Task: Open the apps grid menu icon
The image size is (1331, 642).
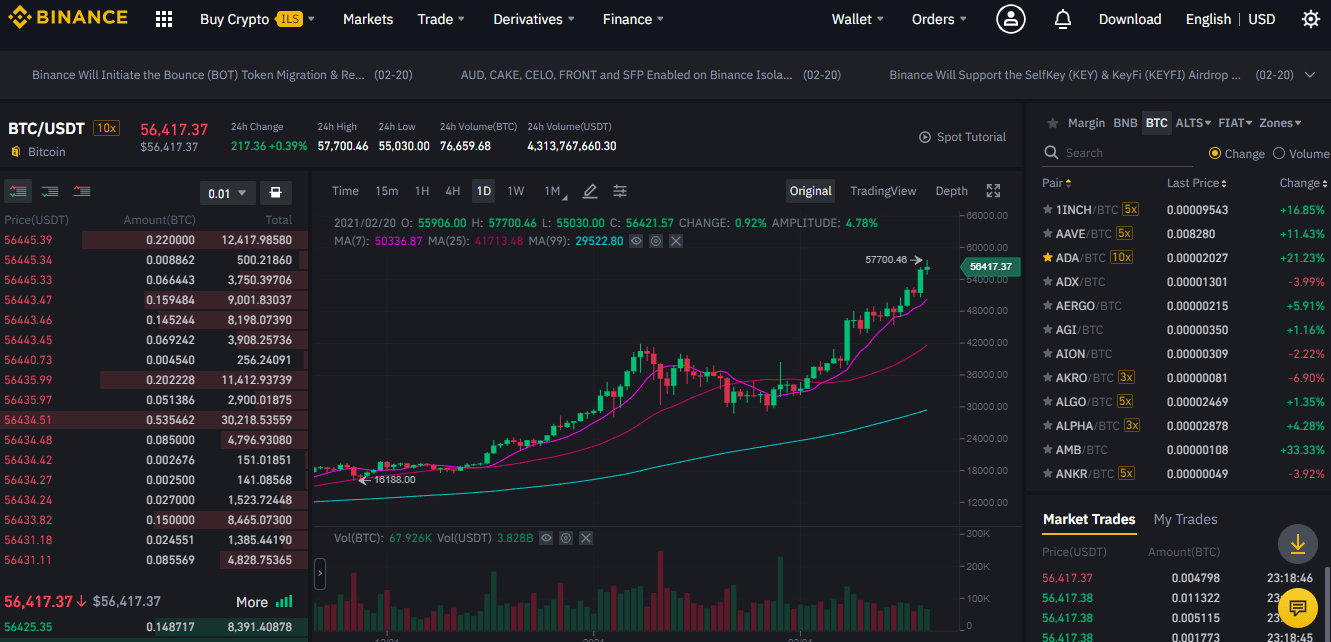Action: coord(164,19)
